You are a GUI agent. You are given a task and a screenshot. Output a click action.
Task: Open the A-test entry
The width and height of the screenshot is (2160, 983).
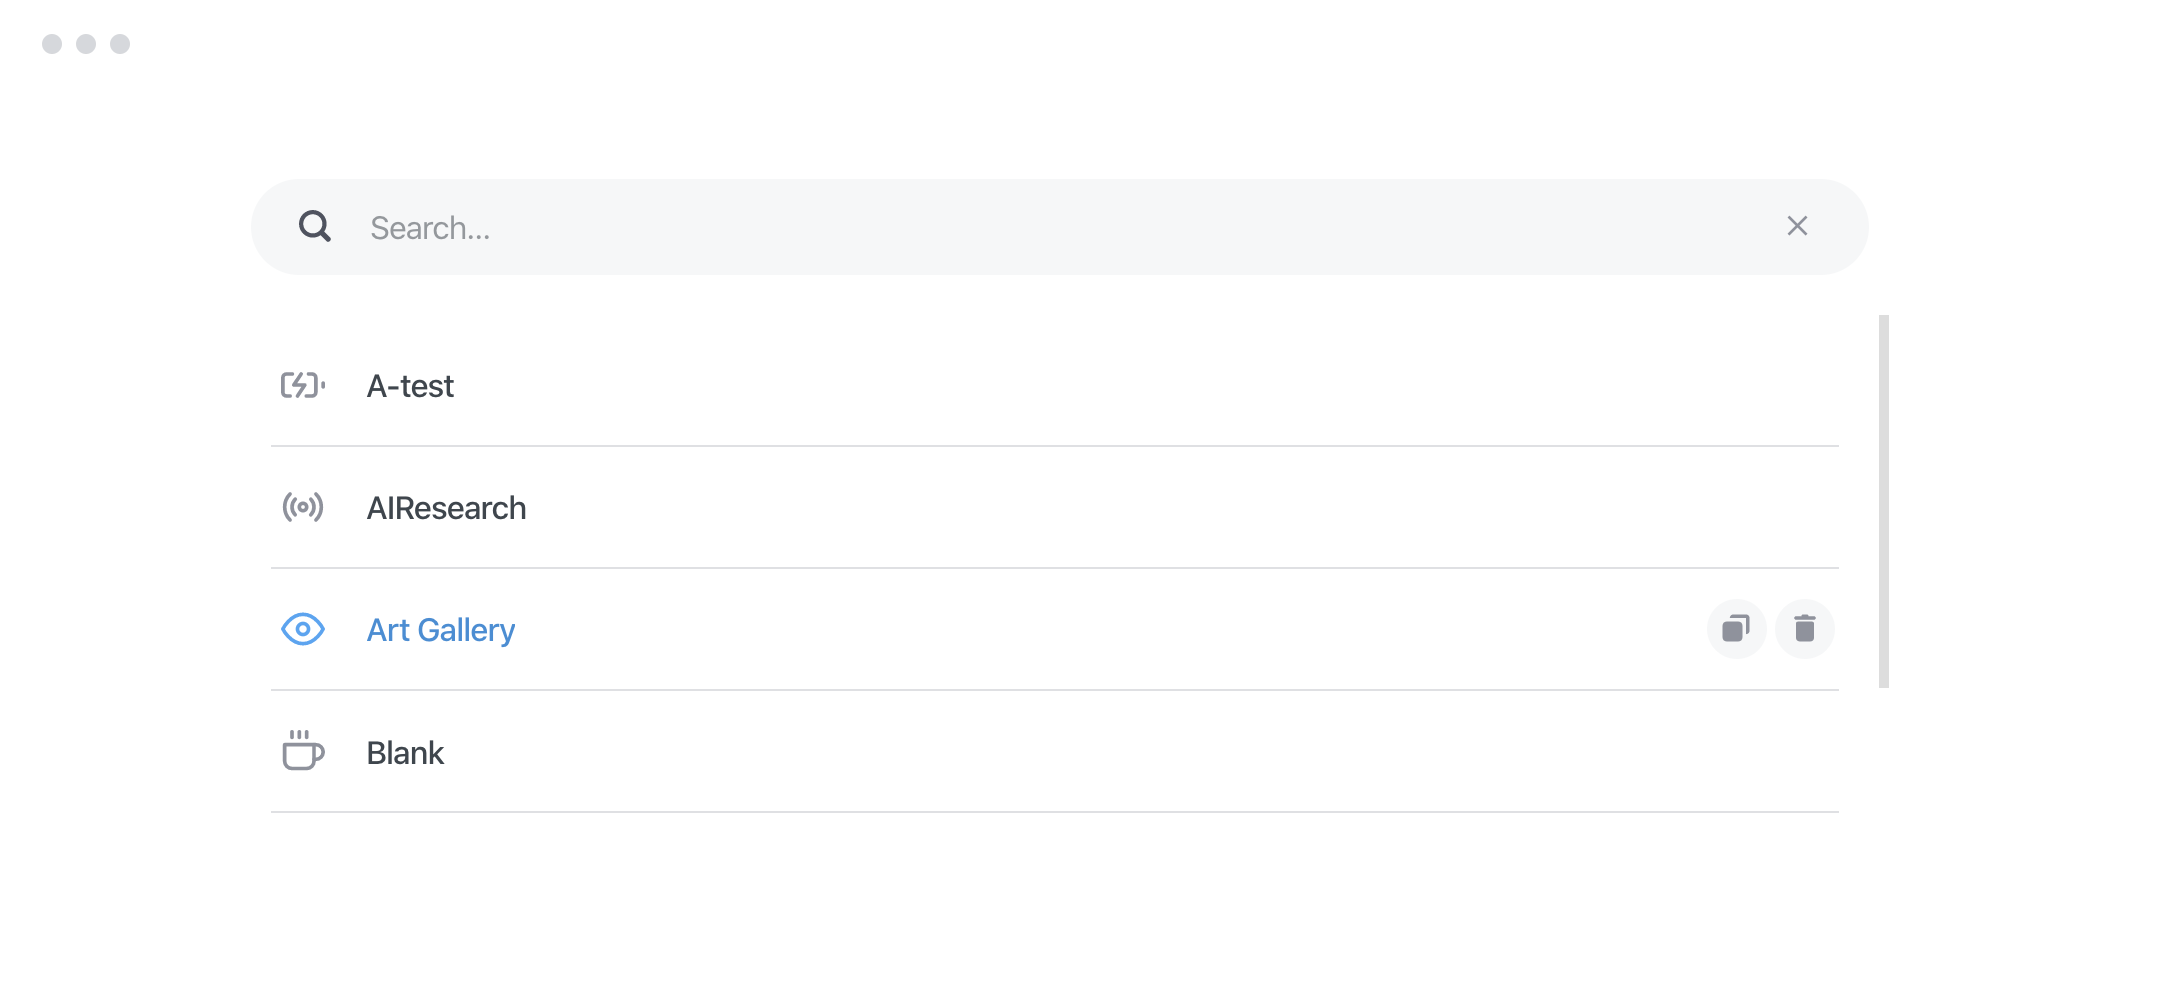(x=410, y=387)
